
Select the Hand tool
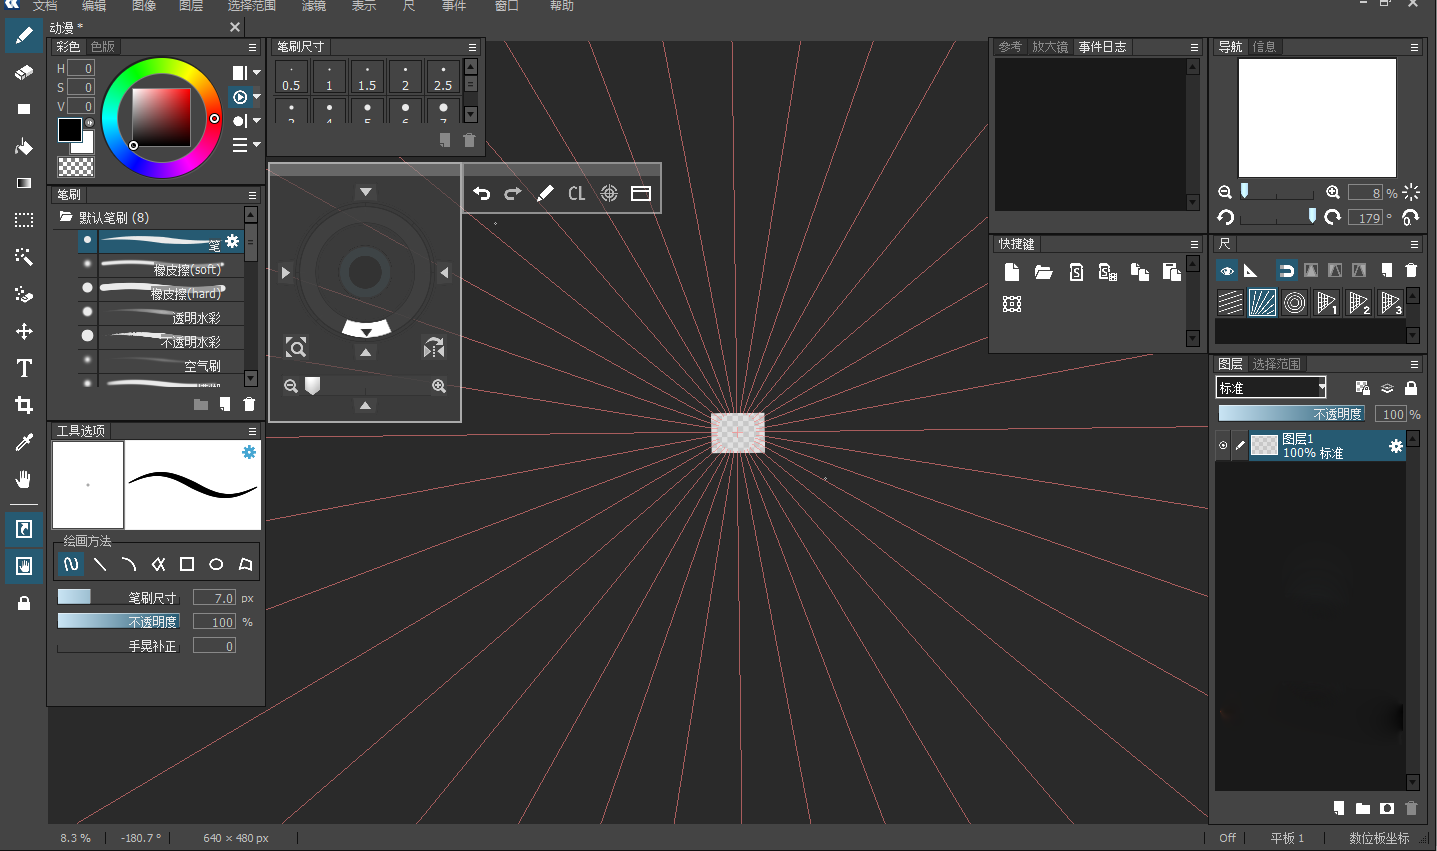point(24,479)
